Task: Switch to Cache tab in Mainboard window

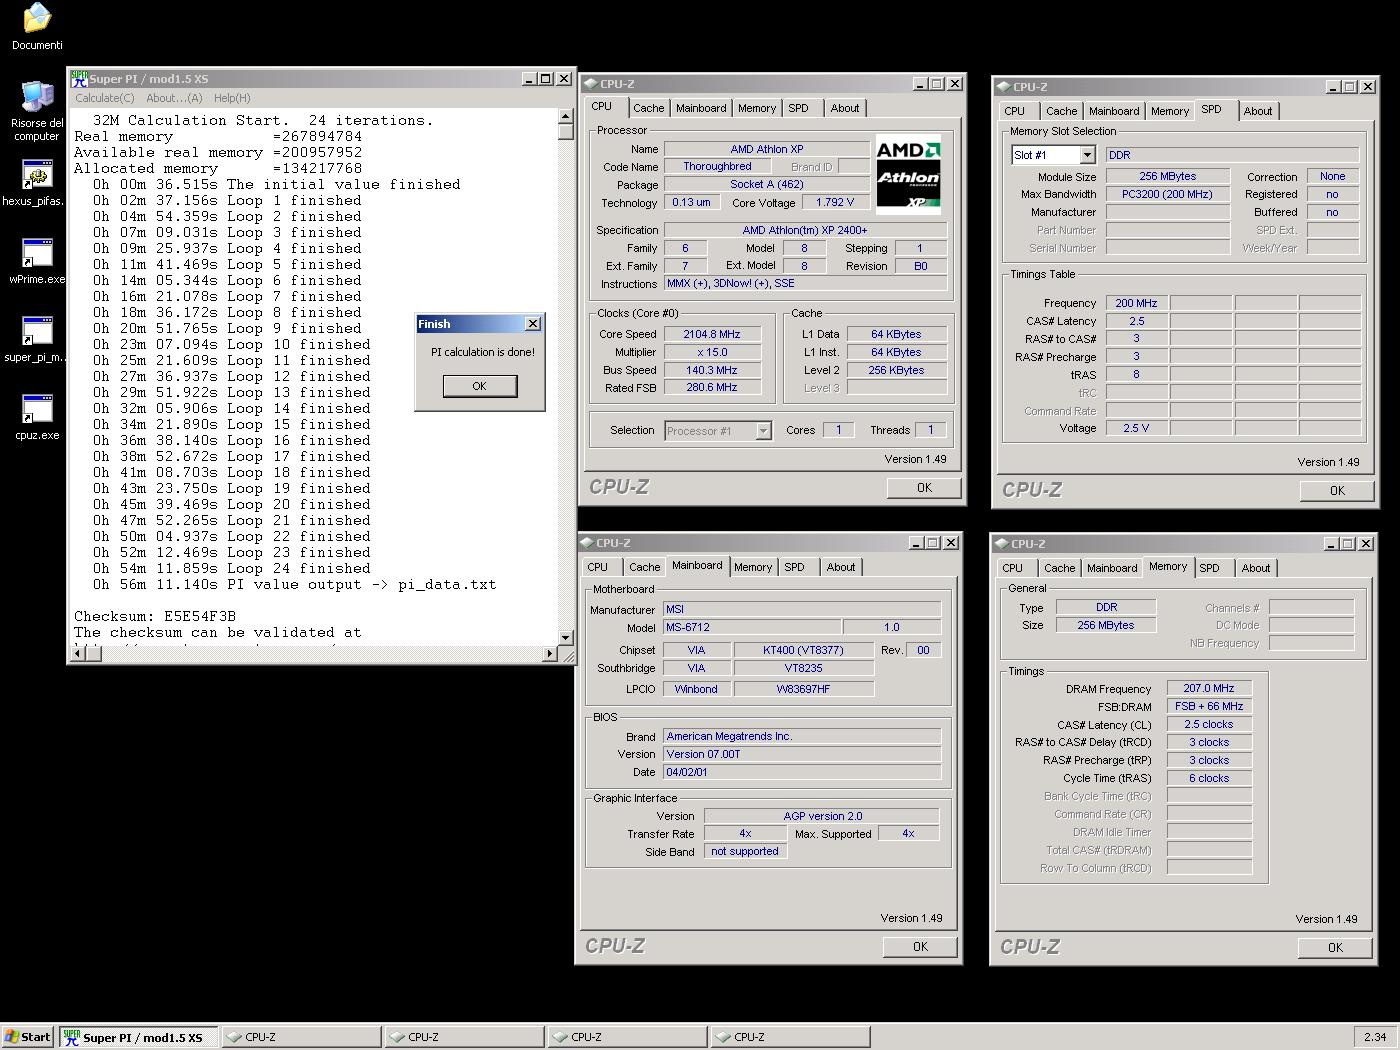Action: [x=645, y=567]
